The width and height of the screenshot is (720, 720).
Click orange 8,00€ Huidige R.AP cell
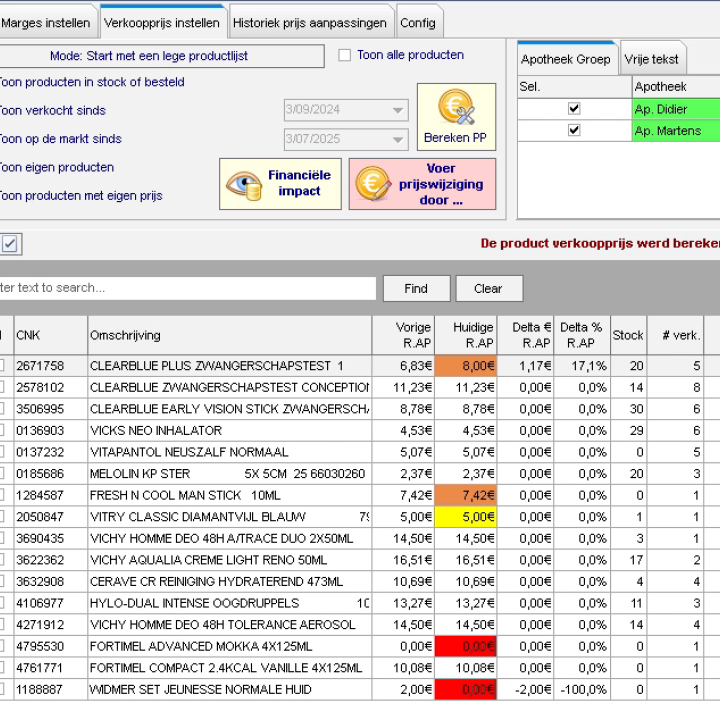pos(466,366)
